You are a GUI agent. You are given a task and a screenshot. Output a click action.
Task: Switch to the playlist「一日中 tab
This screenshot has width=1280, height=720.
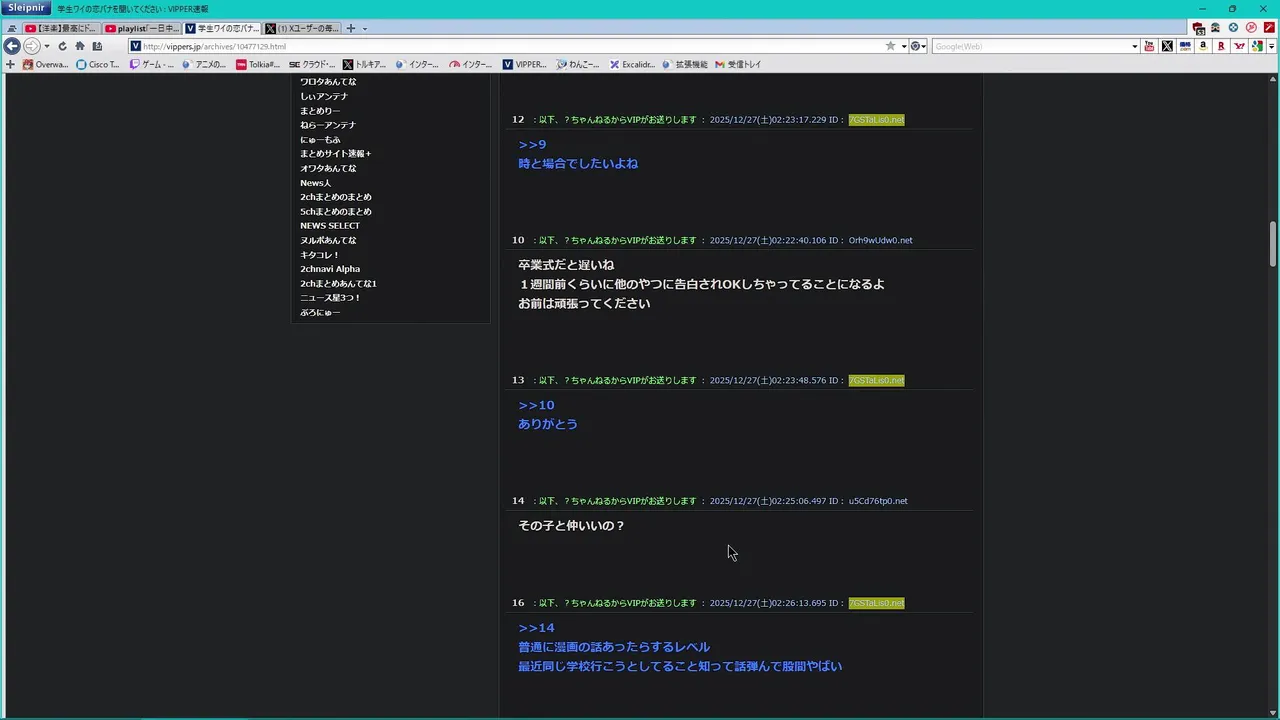coord(141,28)
